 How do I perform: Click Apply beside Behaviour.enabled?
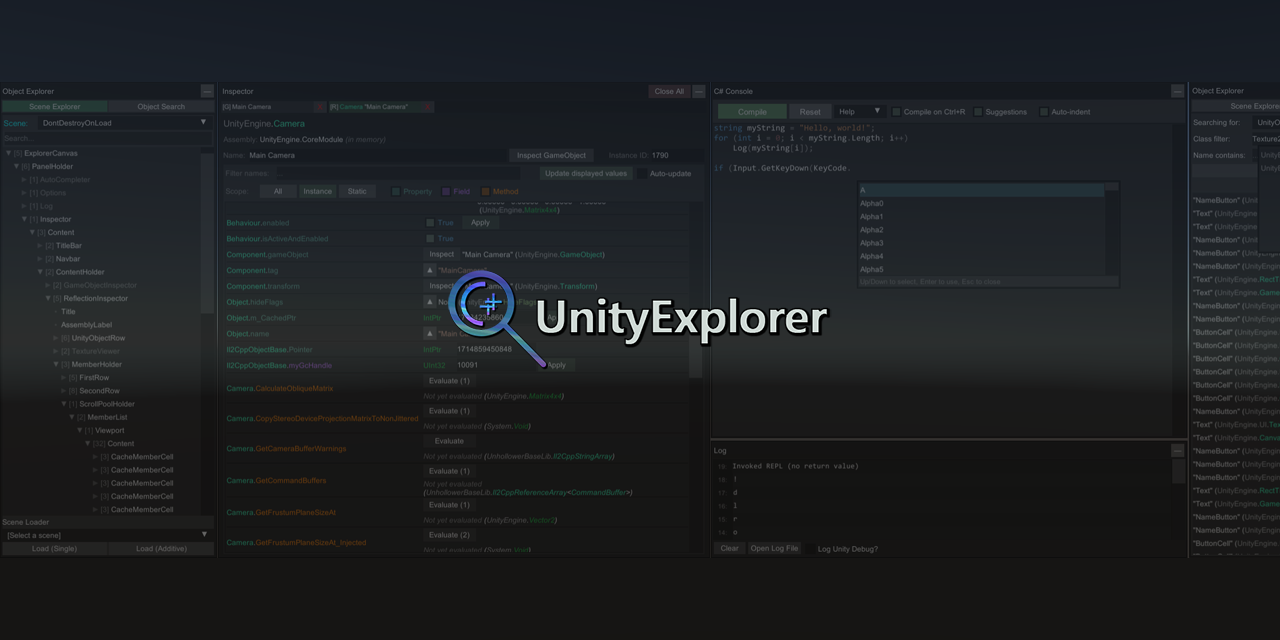pyautogui.click(x=480, y=223)
